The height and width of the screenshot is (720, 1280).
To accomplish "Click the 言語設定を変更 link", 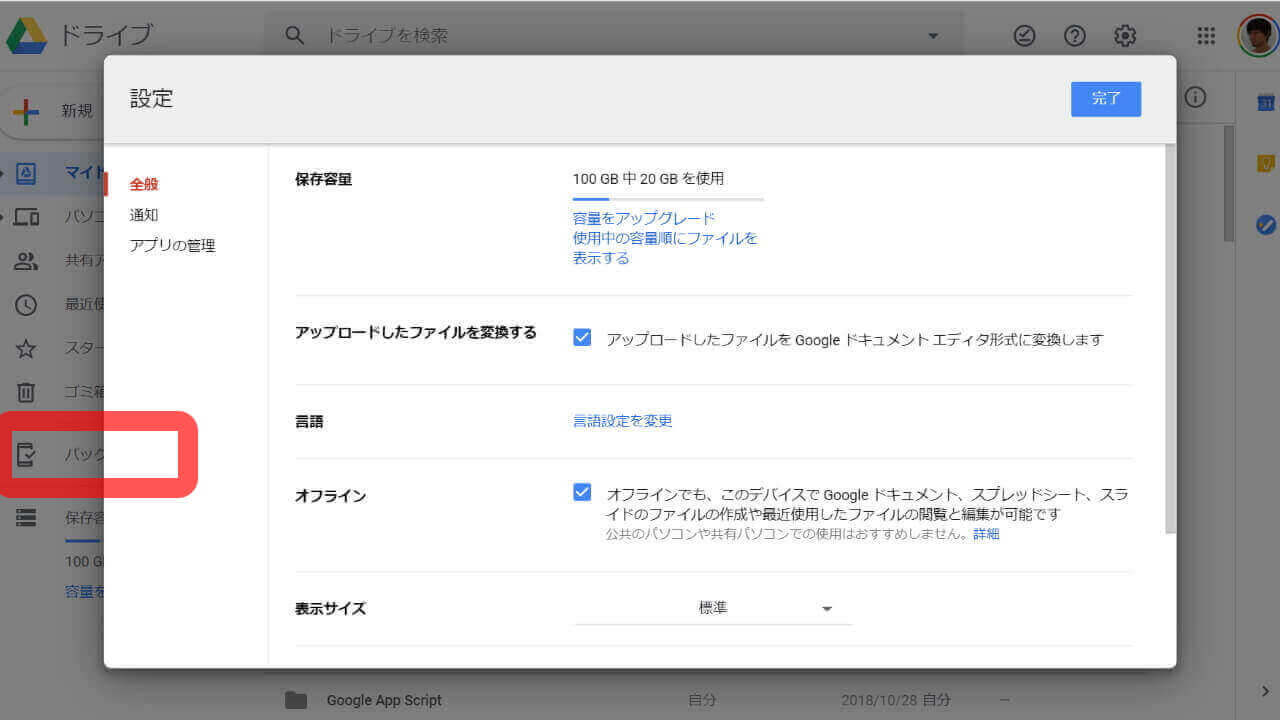I will coord(622,421).
